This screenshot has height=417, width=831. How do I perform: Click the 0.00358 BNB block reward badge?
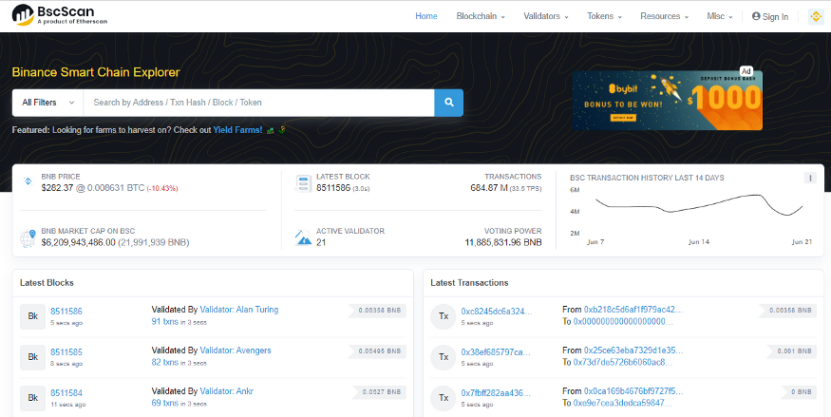tap(379, 310)
